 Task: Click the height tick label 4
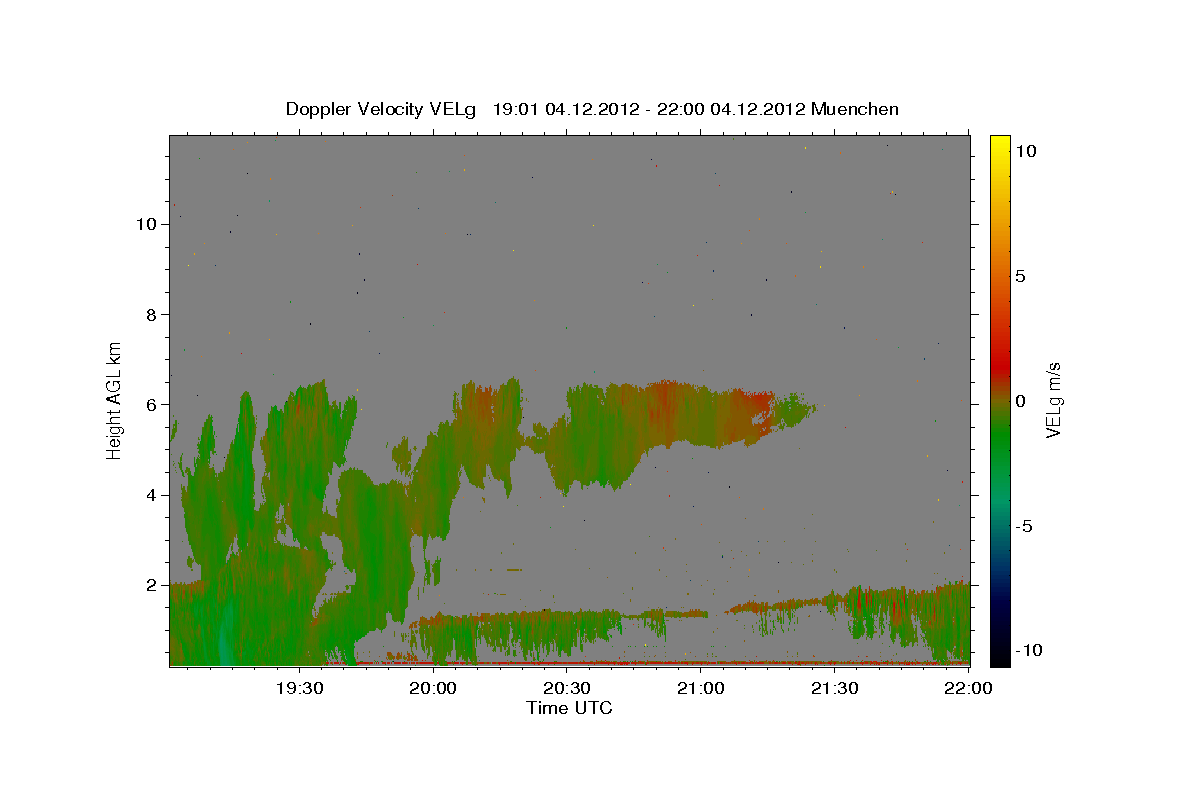(x=152, y=495)
